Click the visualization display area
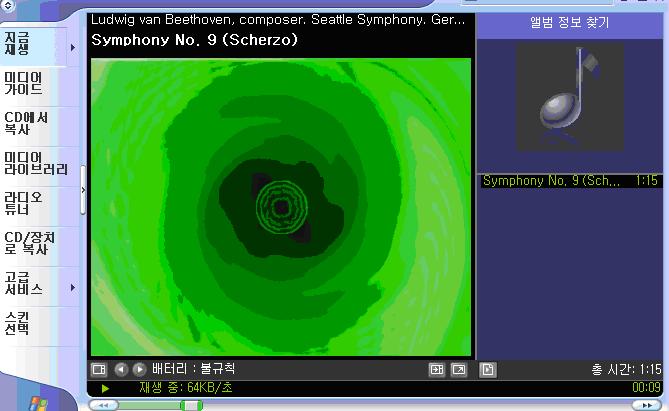Image resolution: width=669 pixels, height=411 pixels. (x=281, y=207)
